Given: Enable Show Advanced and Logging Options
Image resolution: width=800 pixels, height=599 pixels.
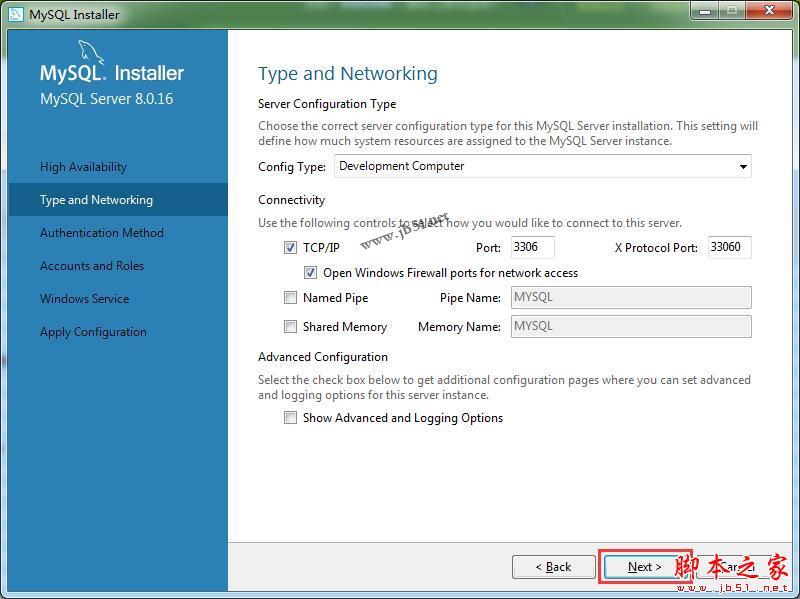Looking at the screenshot, I should click(291, 418).
